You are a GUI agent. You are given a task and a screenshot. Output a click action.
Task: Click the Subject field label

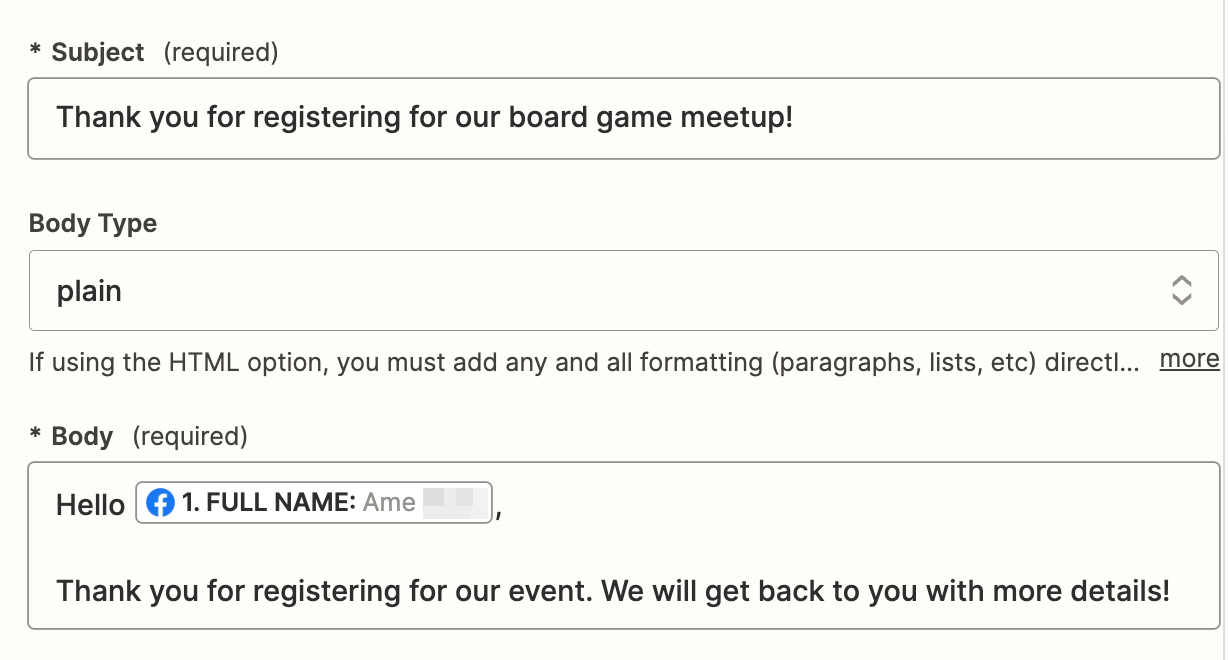(x=98, y=52)
